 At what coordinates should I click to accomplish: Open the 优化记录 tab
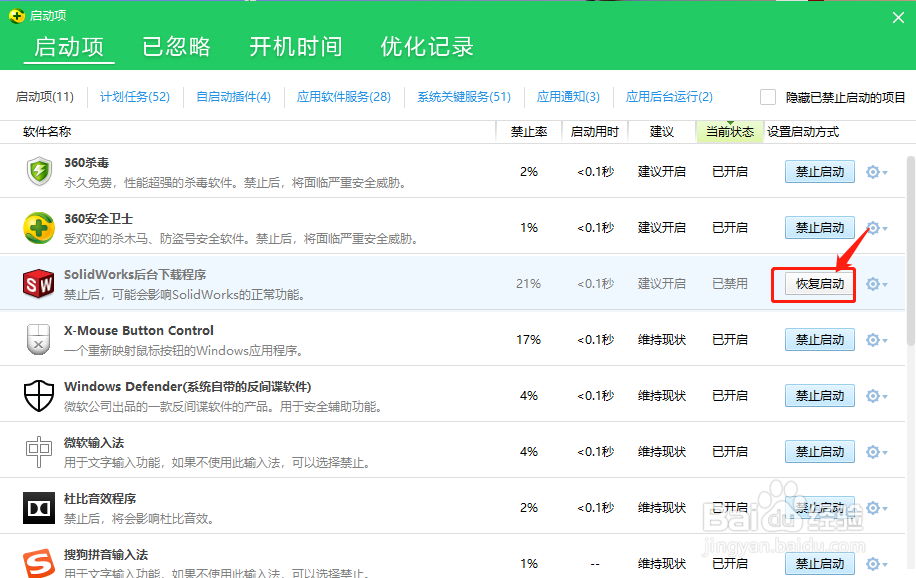pyautogui.click(x=427, y=47)
